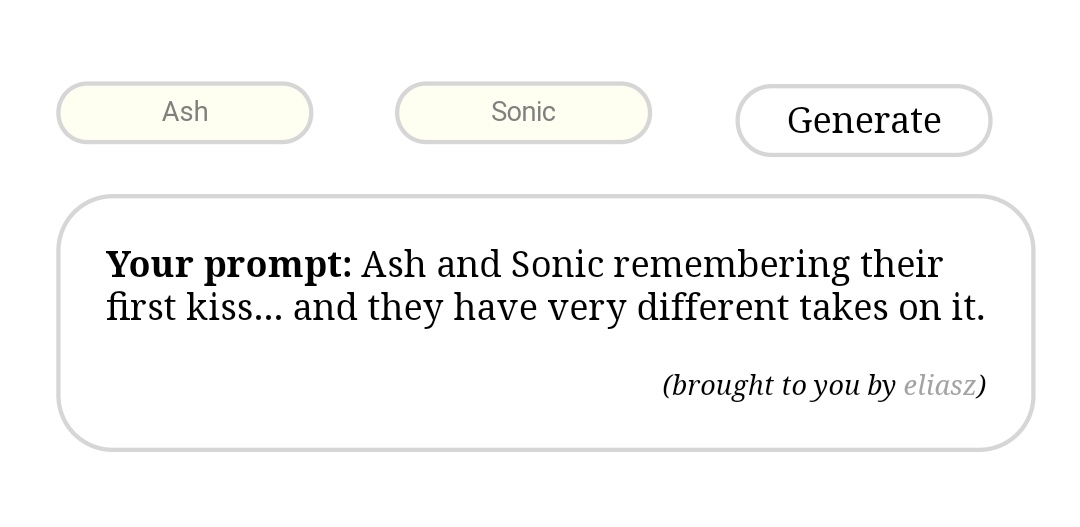Place cursor in the second character field
The image size is (1080, 527).
coord(523,112)
